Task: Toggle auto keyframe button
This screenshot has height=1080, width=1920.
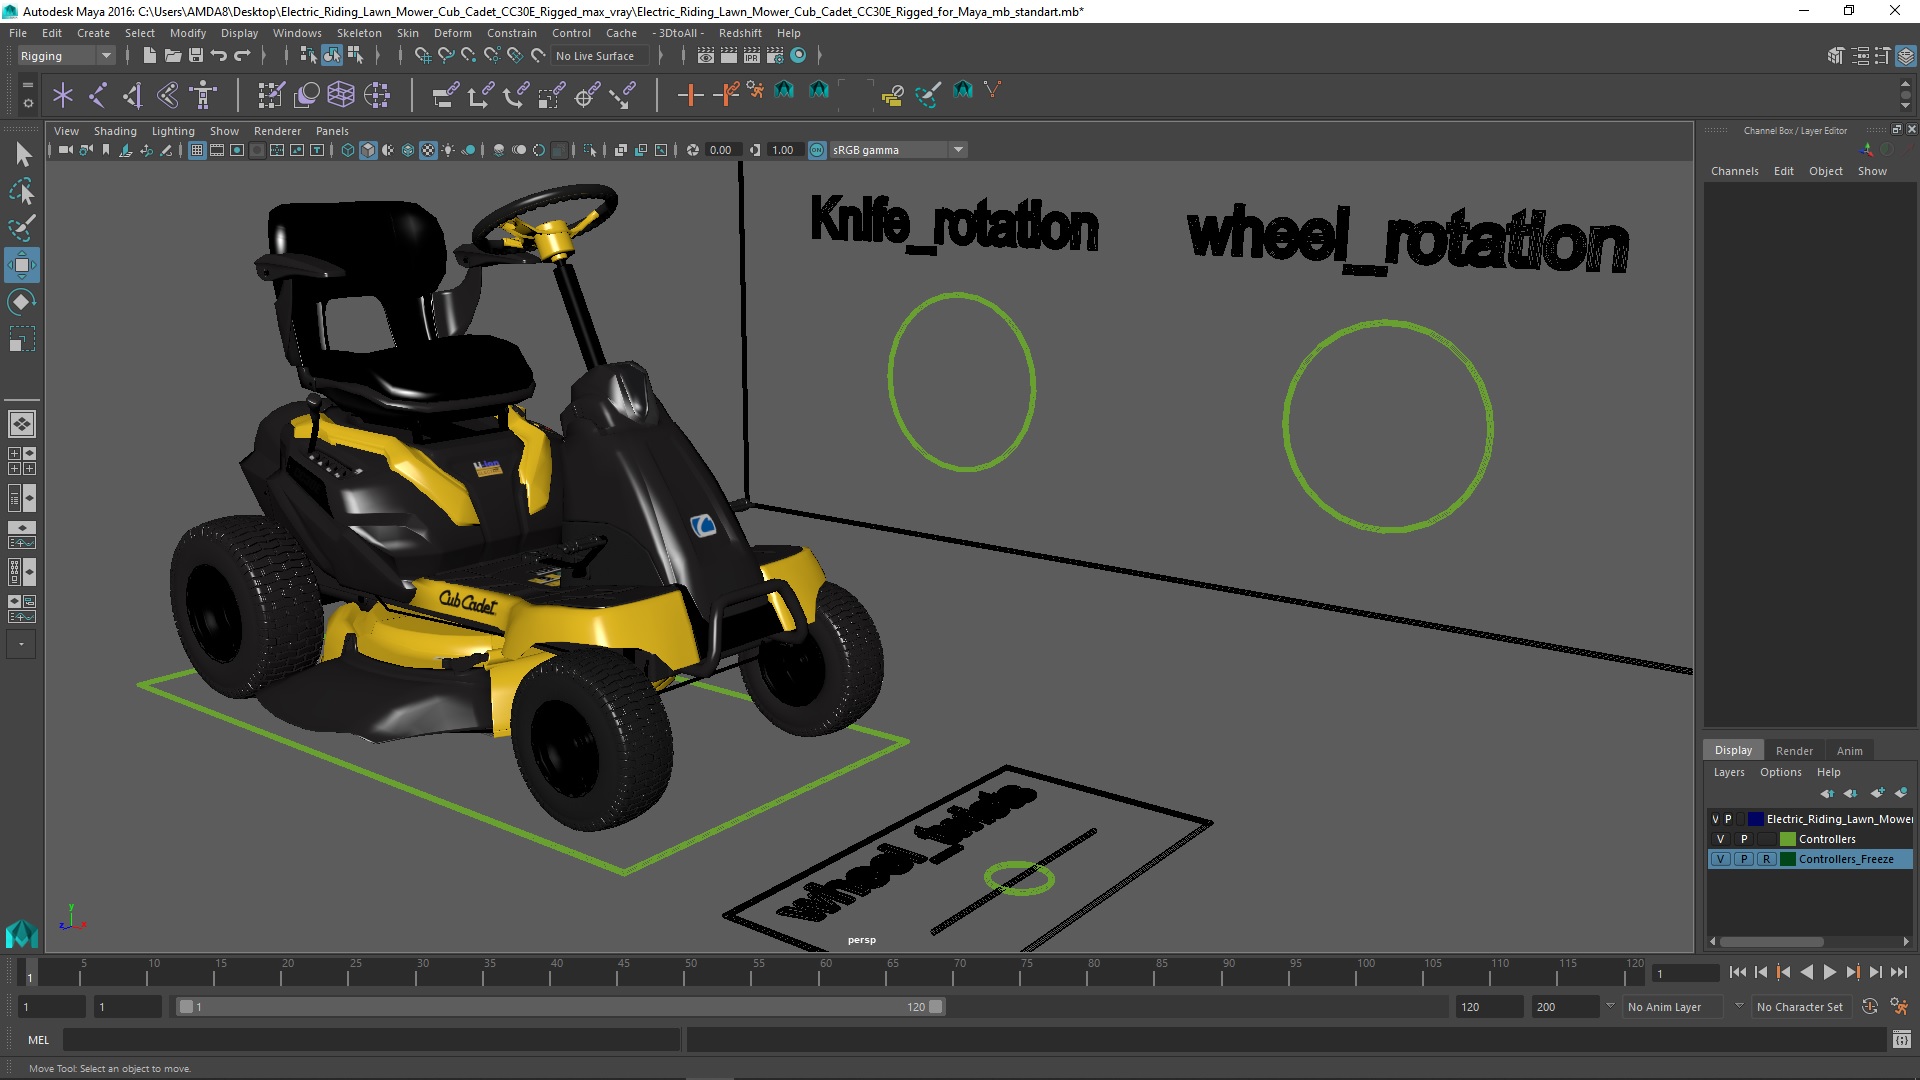Action: (1869, 1007)
